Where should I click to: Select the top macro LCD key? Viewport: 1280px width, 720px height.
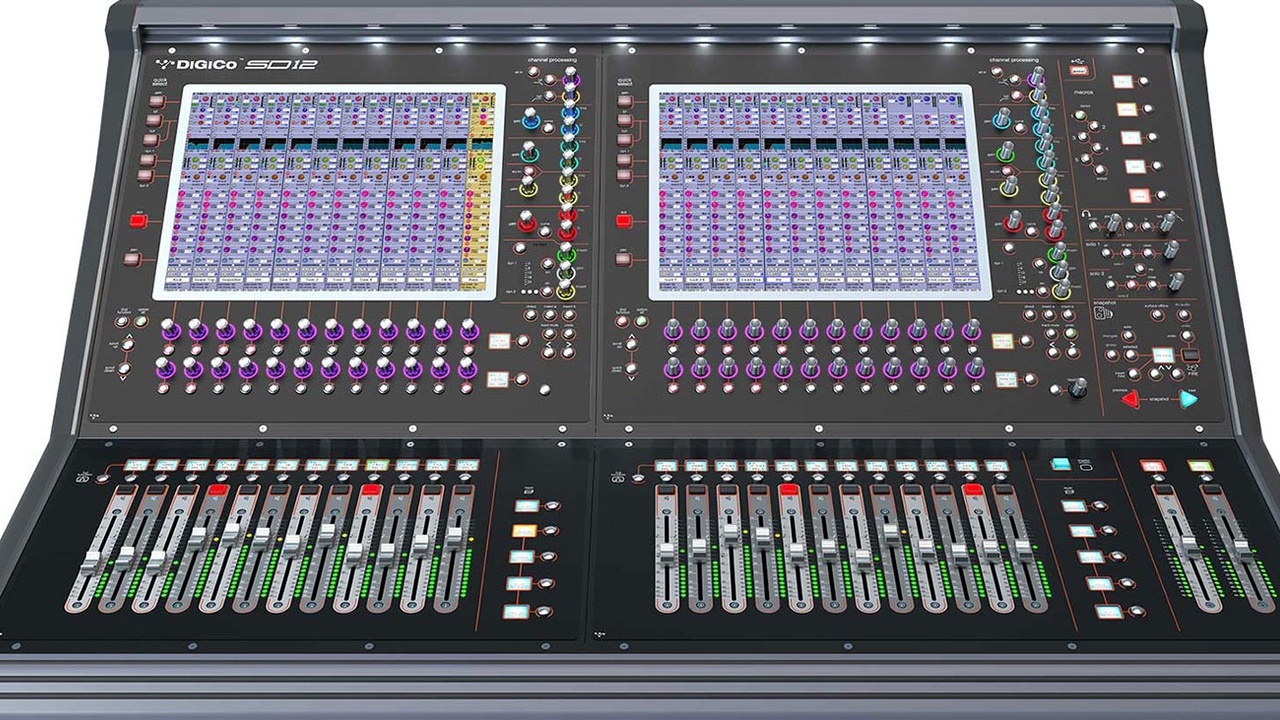1122,81
